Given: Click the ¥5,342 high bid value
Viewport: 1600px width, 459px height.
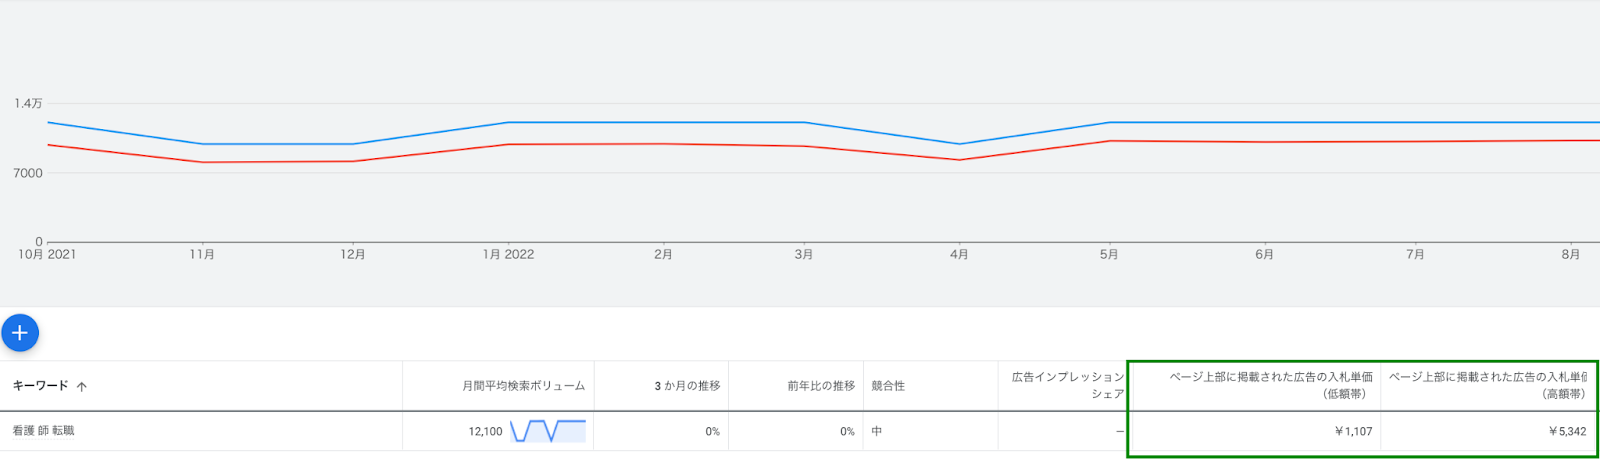Looking at the screenshot, I should tap(1567, 432).
